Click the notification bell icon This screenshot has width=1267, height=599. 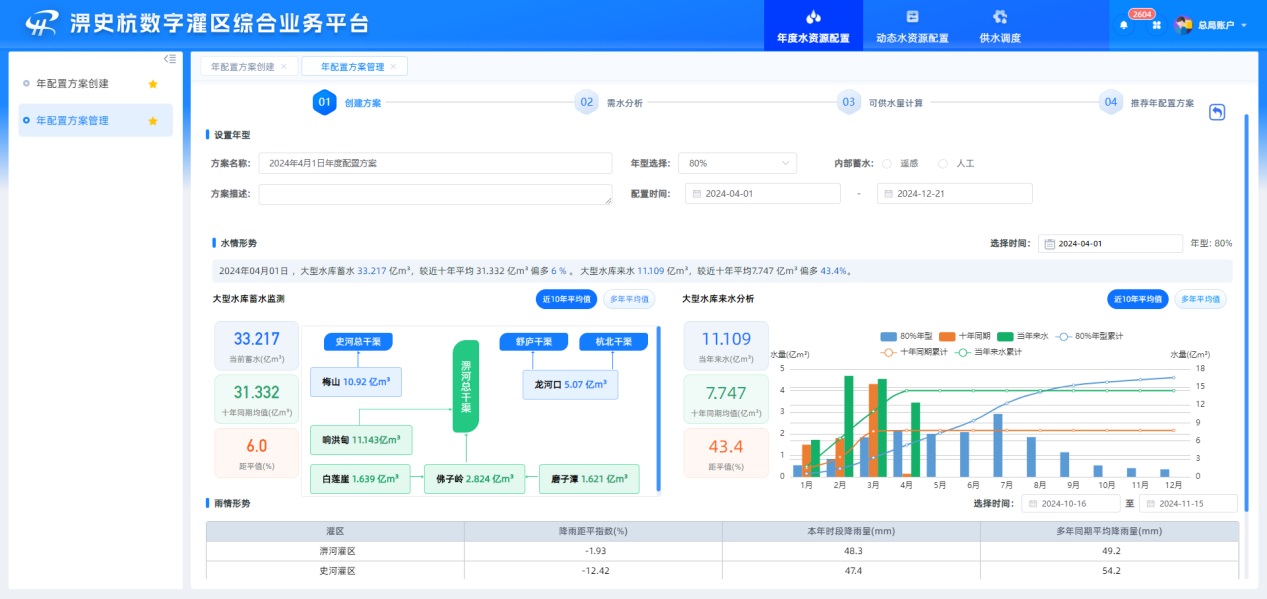1123,25
